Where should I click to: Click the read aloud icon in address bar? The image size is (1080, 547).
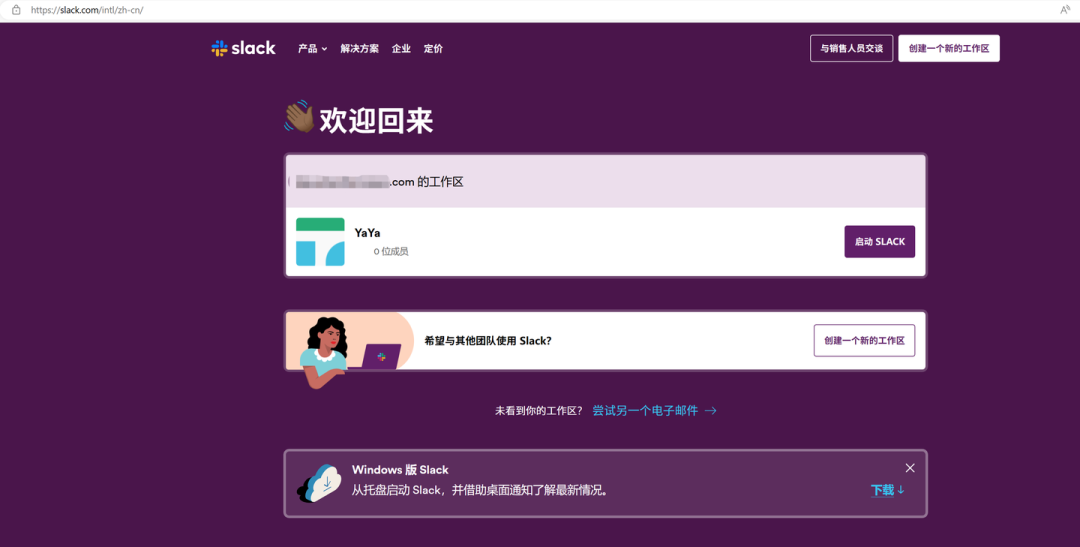(x=1065, y=10)
